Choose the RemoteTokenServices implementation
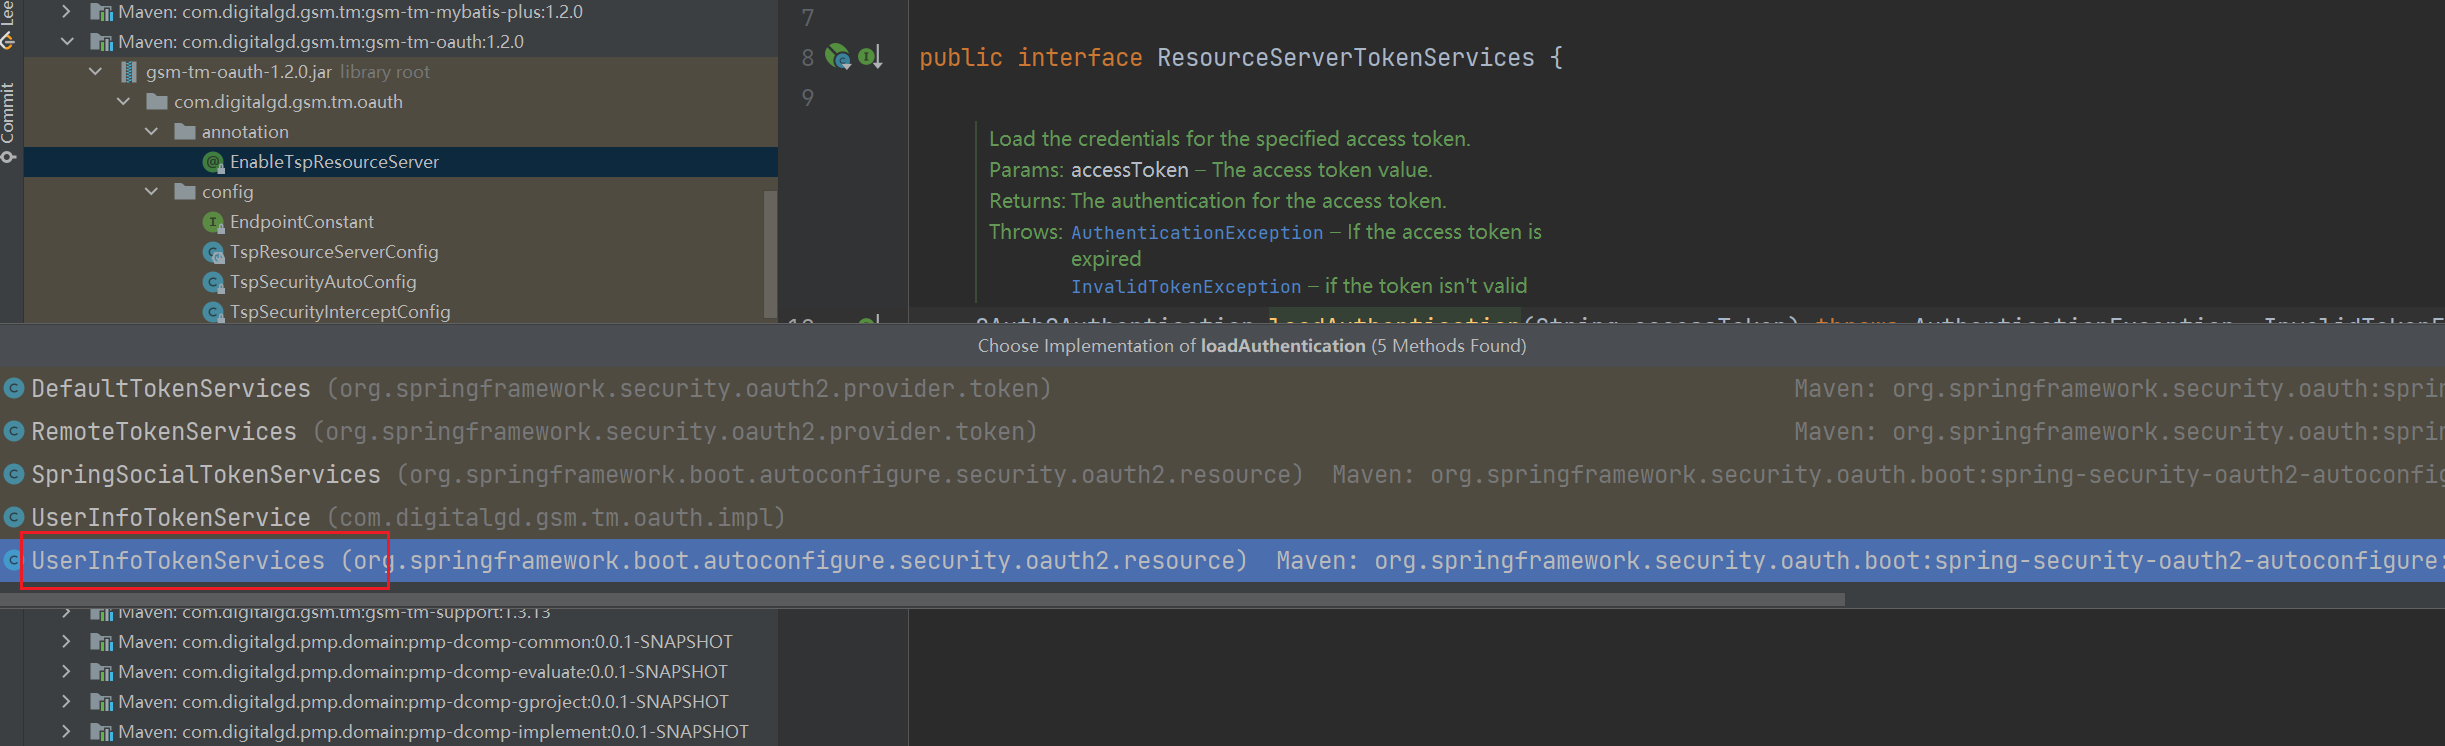2445x746 pixels. (x=164, y=431)
